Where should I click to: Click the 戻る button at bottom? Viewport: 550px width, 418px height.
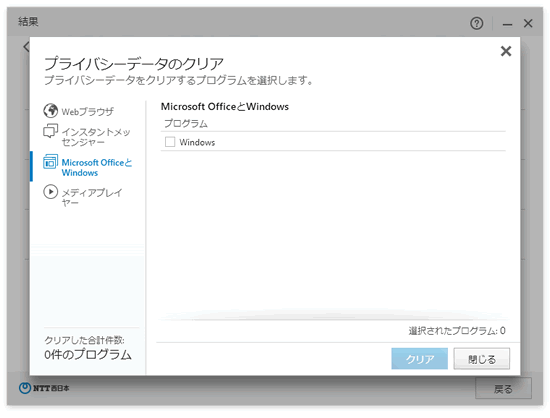click(x=503, y=388)
